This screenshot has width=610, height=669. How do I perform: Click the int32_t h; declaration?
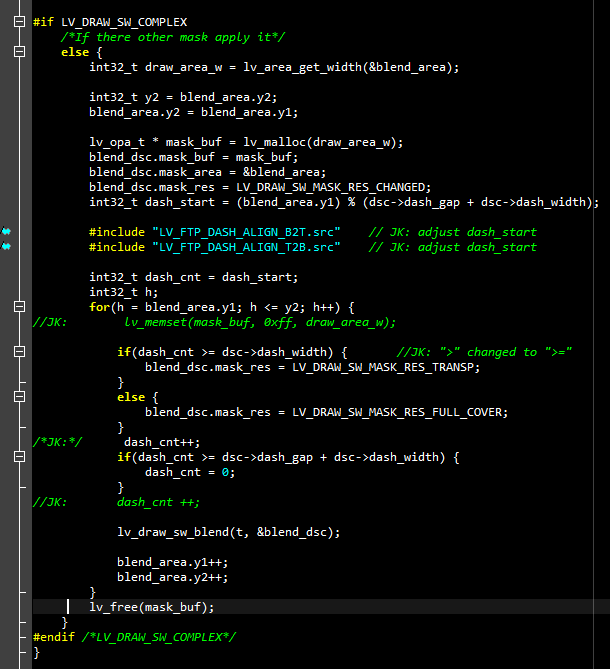[x=123, y=292]
